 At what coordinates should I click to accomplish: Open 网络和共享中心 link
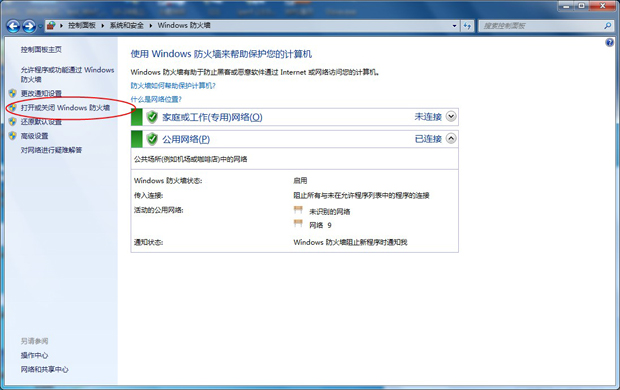[x=44, y=369]
